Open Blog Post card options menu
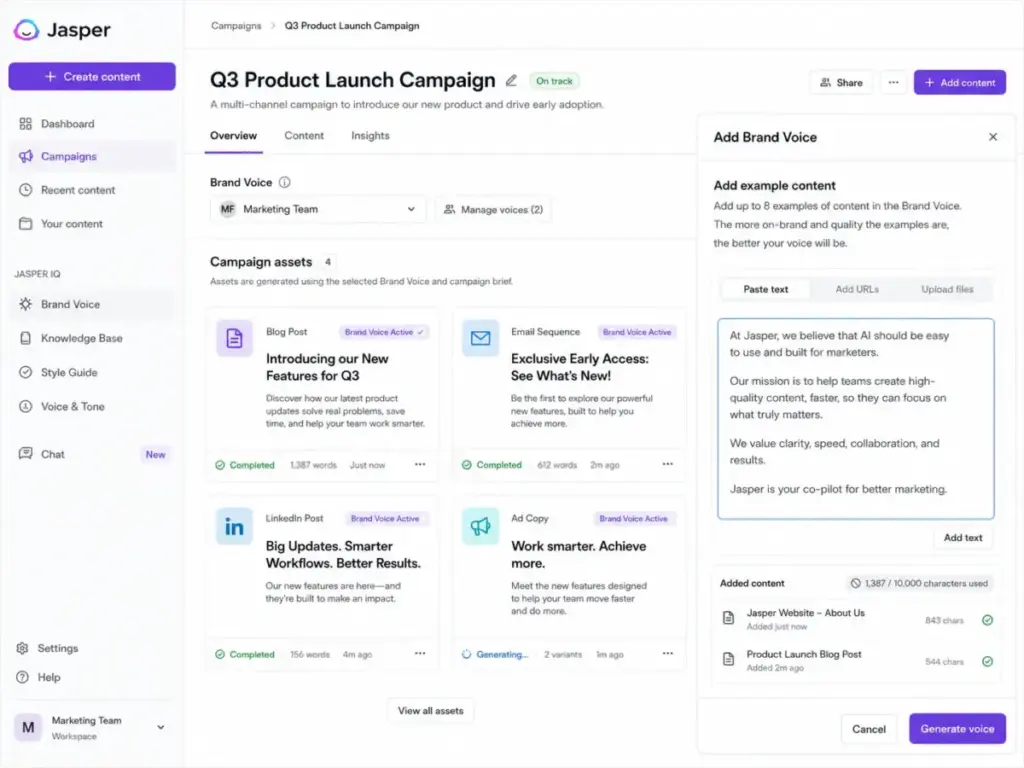Screen dimensions: 1024x768 point(420,464)
